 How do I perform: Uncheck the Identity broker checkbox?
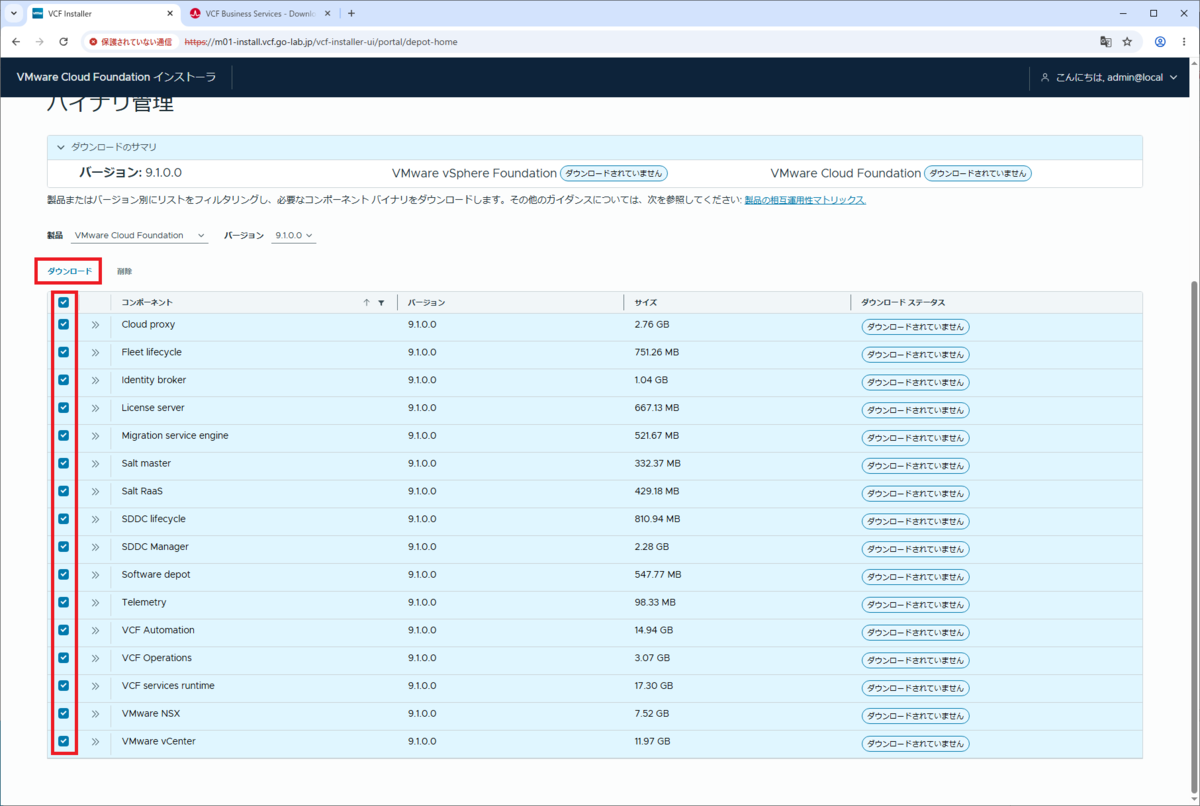[63, 380]
